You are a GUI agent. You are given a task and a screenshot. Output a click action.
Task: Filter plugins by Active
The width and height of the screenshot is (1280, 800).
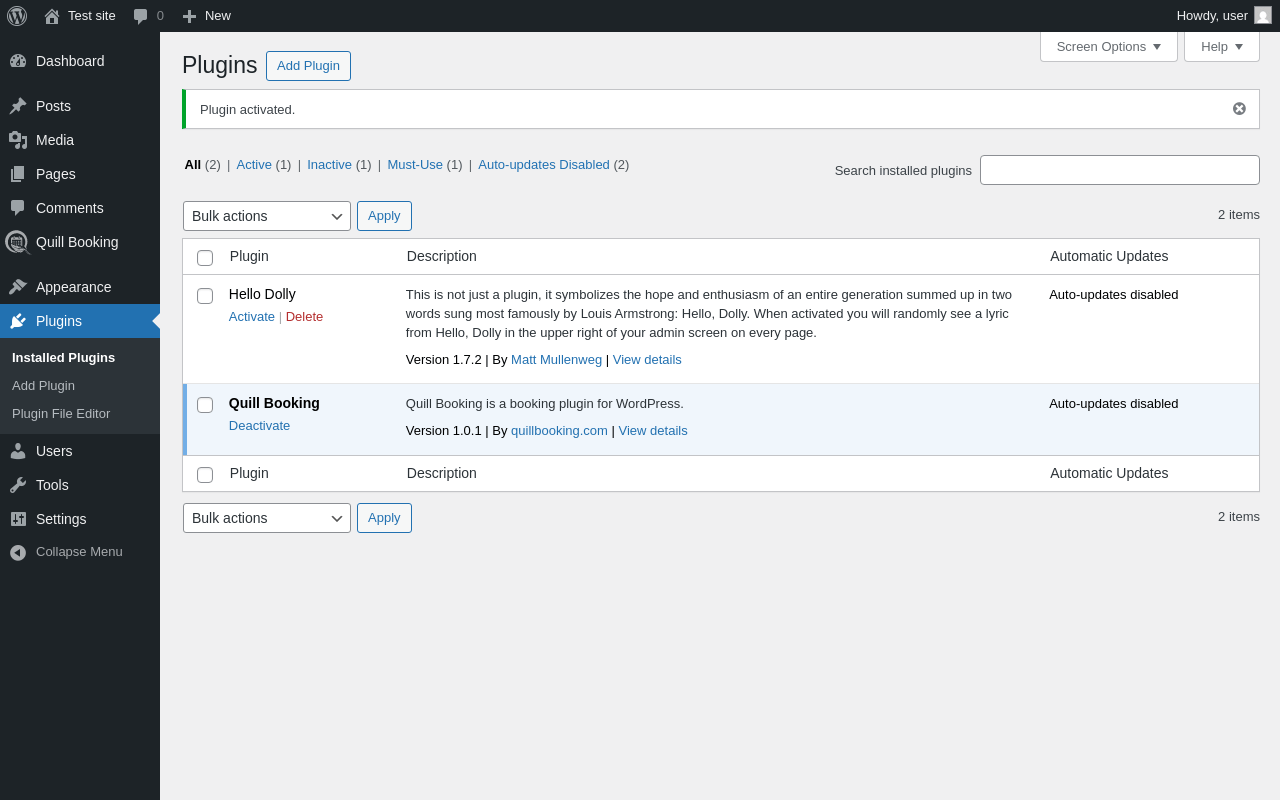254,165
